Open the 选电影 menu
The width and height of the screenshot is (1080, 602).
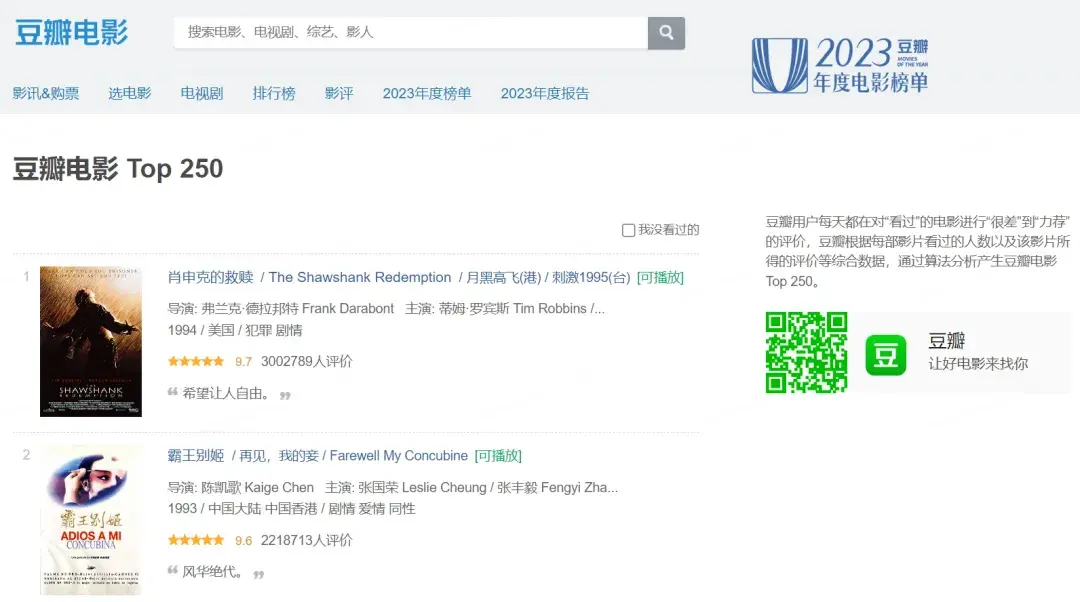coord(129,93)
